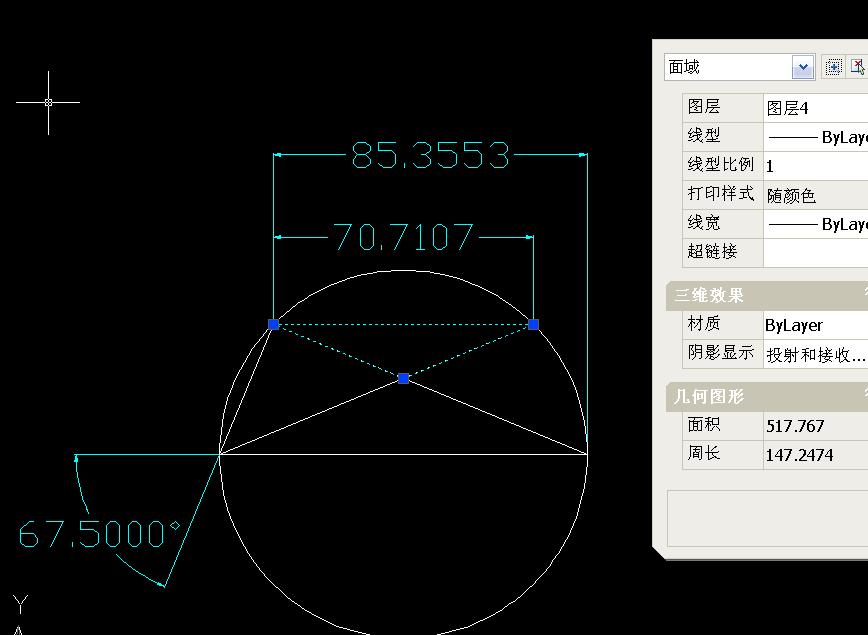This screenshot has height=635, width=868.
Task: Click the ByLayer value in the 材质 row
Action: (815, 325)
